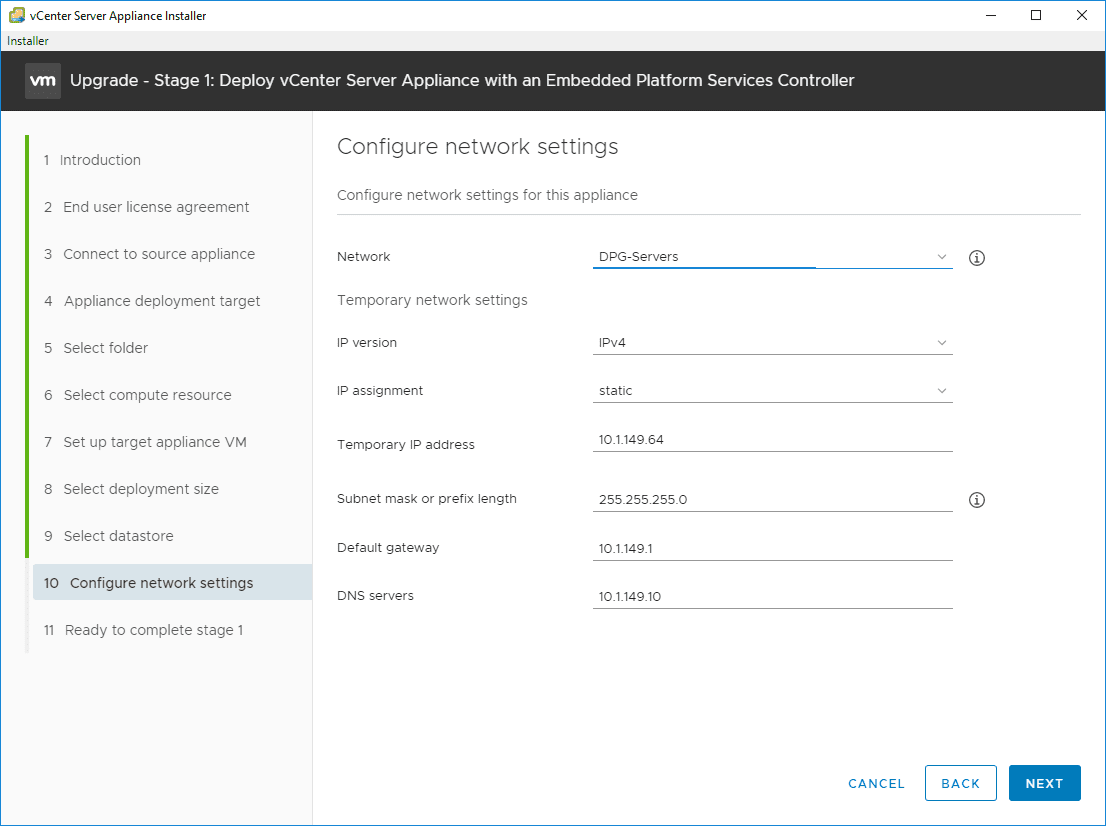Click the Subnet mask input field
This screenshot has height=826, width=1106.
pos(772,499)
